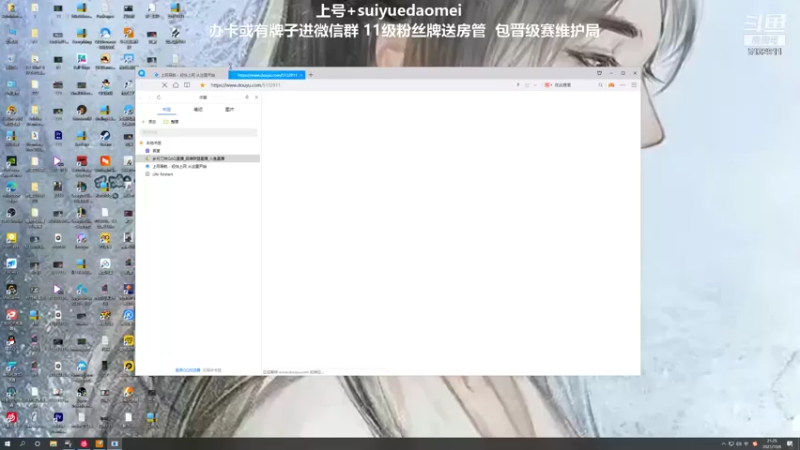This screenshot has width=800, height=450.
Task: Open the Life Restart bookmark
Action: pos(159,174)
